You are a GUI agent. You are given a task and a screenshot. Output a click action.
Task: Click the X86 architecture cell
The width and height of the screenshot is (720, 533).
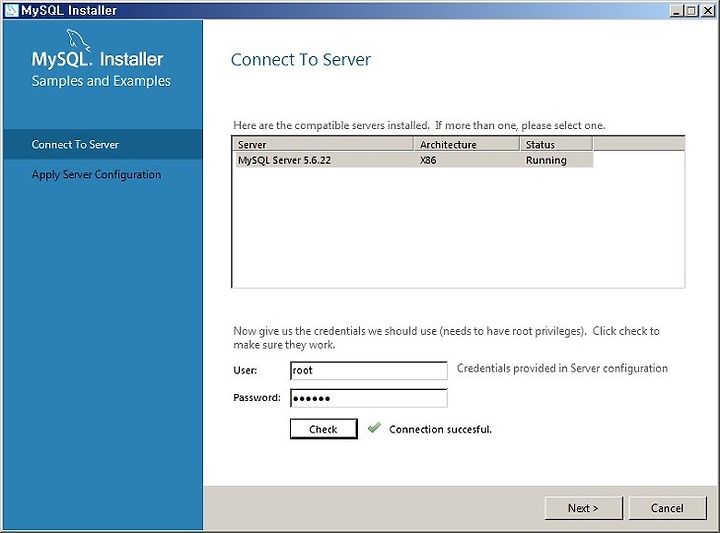pyautogui.click(x=428, y=160)
